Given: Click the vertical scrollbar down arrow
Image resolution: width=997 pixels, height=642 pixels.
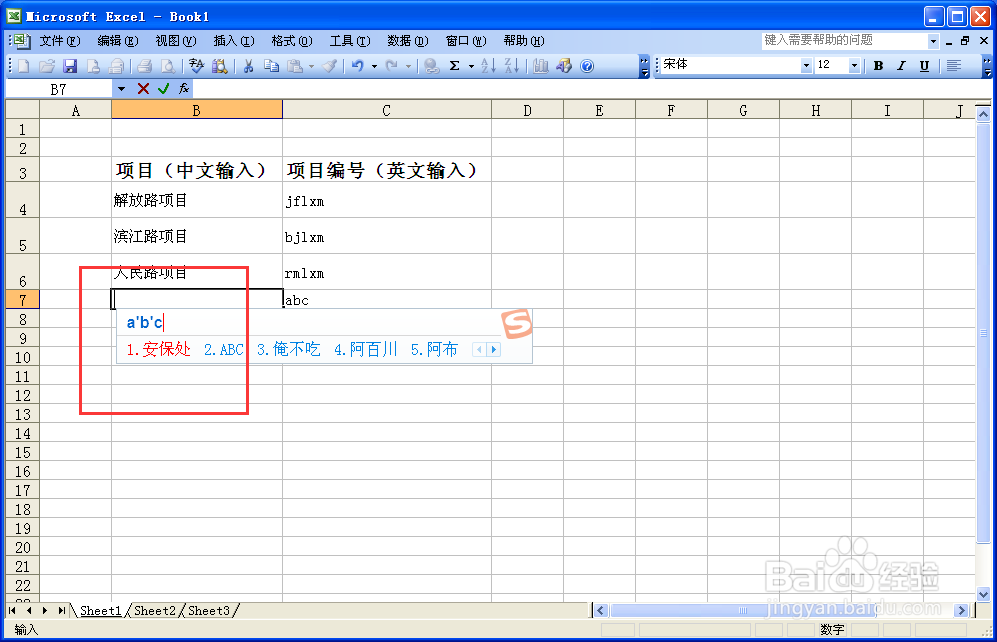Looking at the screenshot, I should click(x=983, y=594).
